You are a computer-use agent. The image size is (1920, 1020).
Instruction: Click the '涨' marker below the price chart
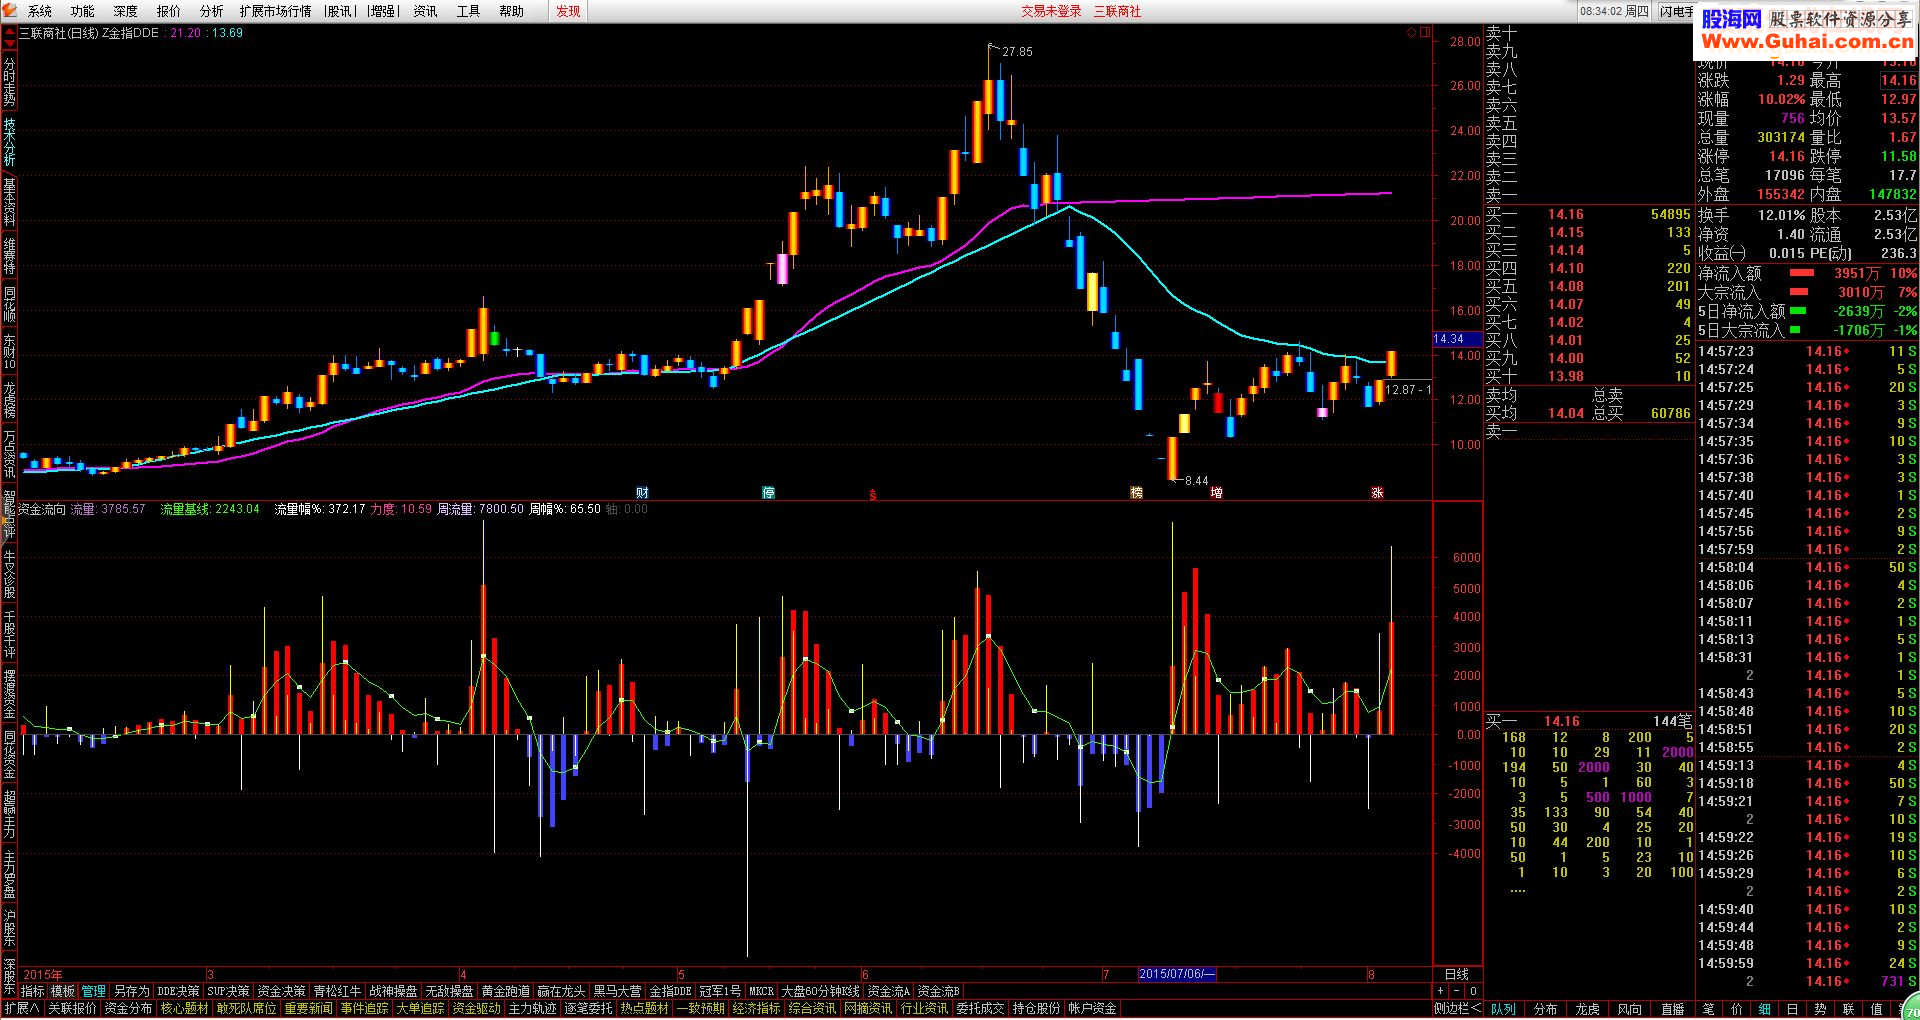point(1377,492)
